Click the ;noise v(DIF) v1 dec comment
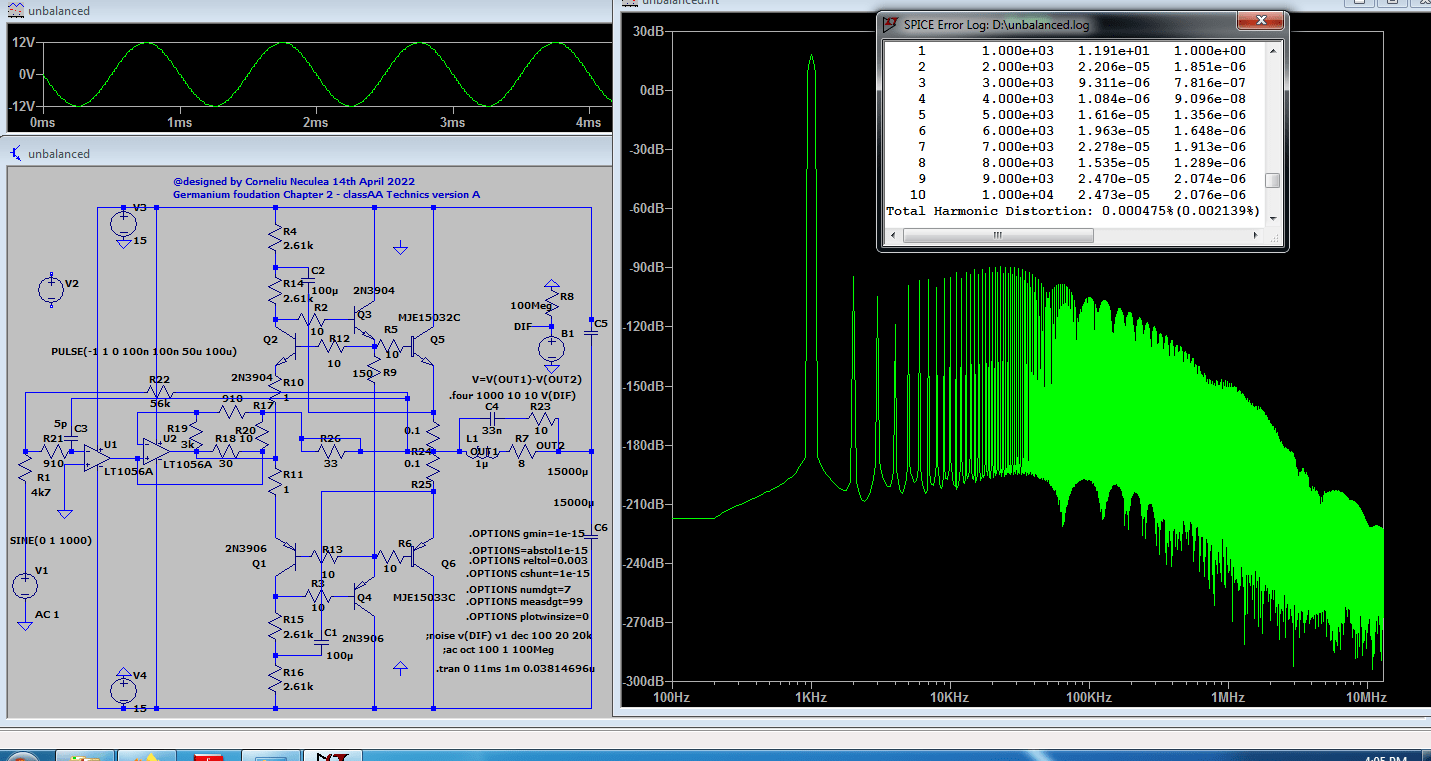The height and width of the screenshot is (761, 1431). click(x=508, y=635)
